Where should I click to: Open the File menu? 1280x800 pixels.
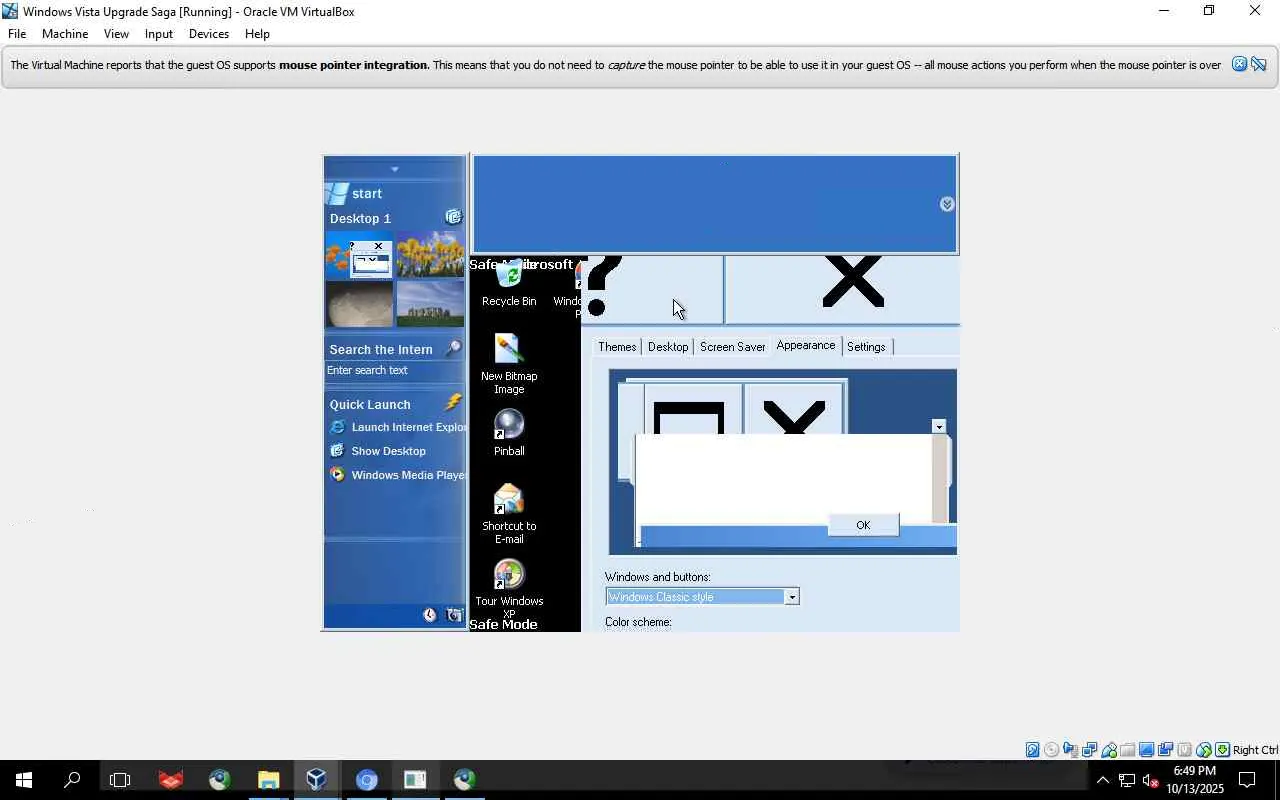coord(17,33)
